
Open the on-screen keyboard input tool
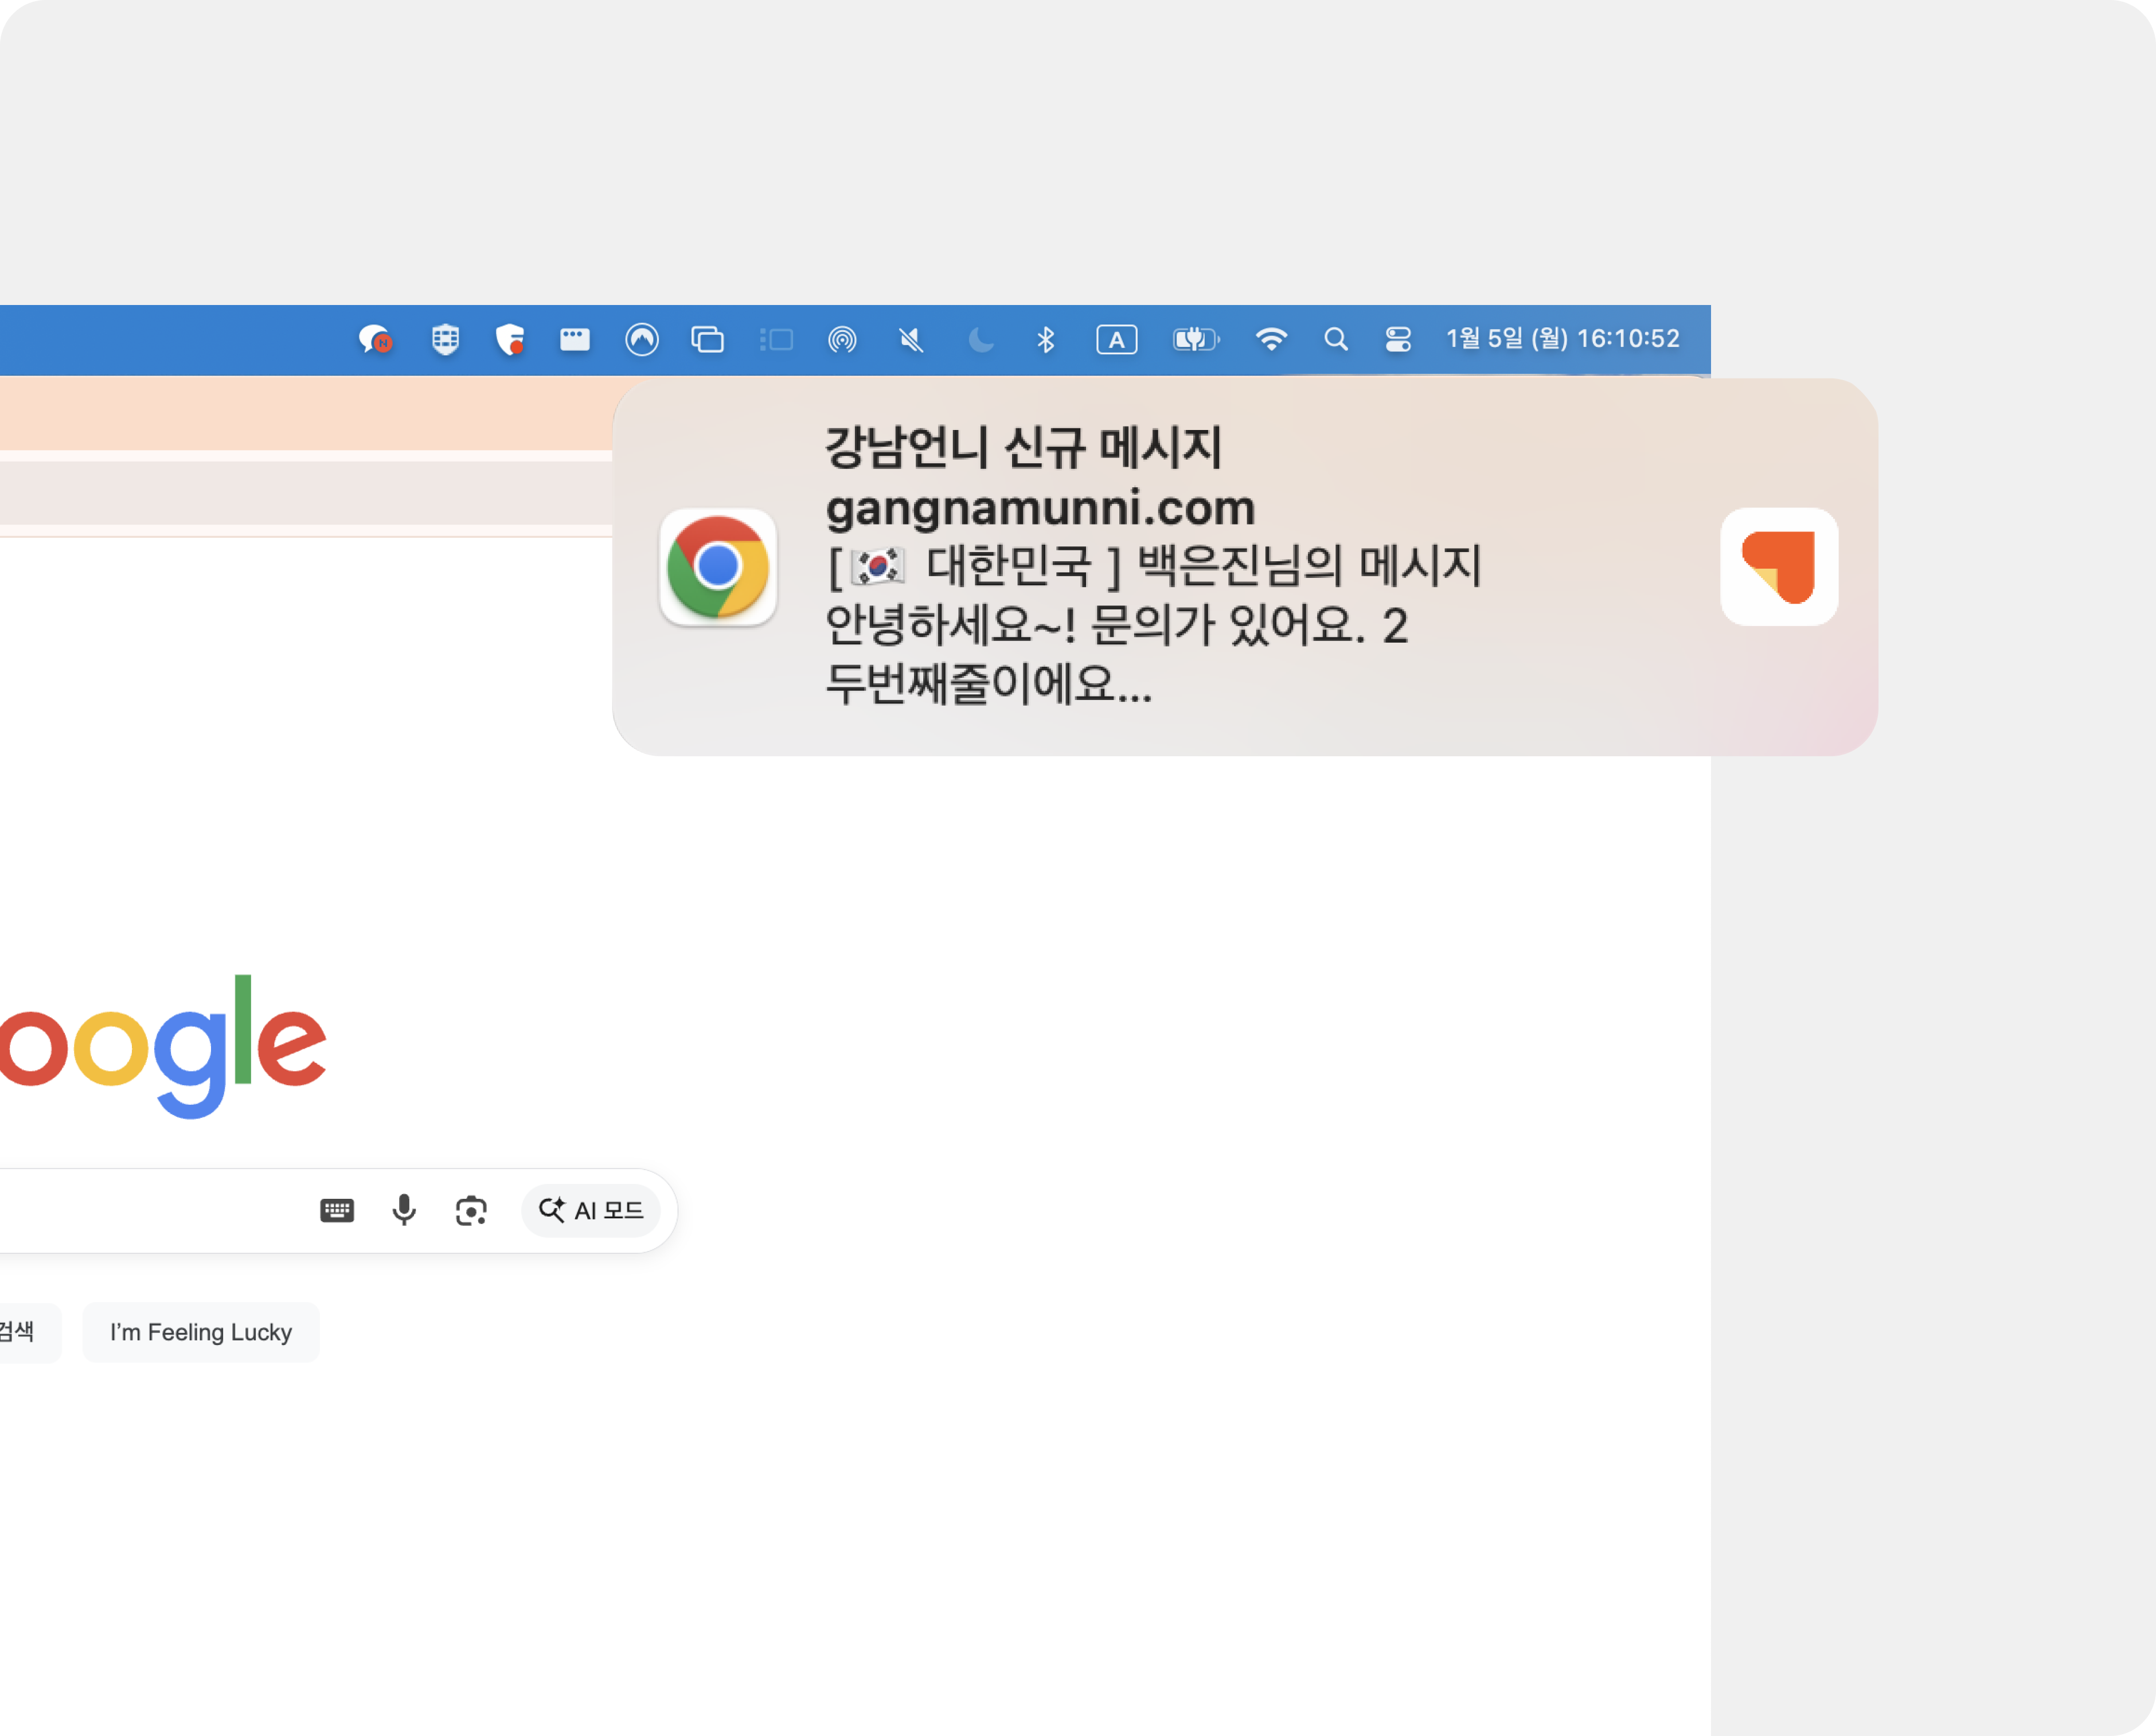[337, 1210]
